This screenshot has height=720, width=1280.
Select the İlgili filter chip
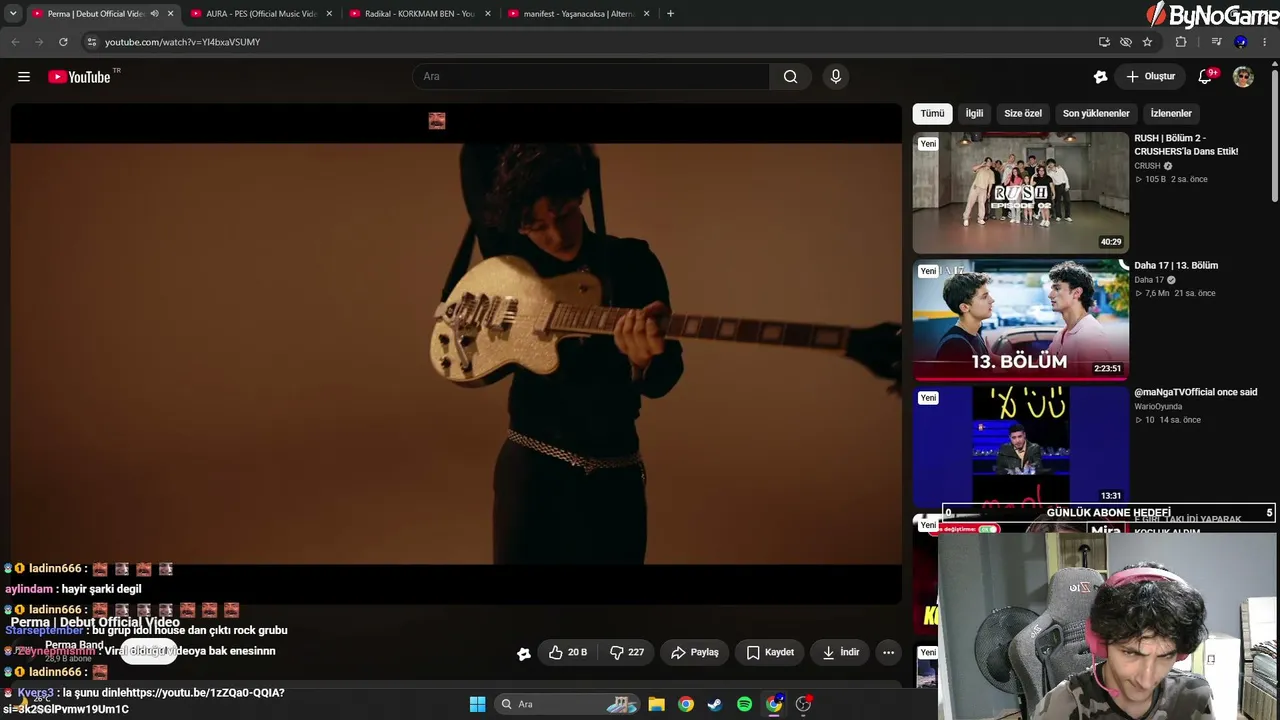click(974, 114)
